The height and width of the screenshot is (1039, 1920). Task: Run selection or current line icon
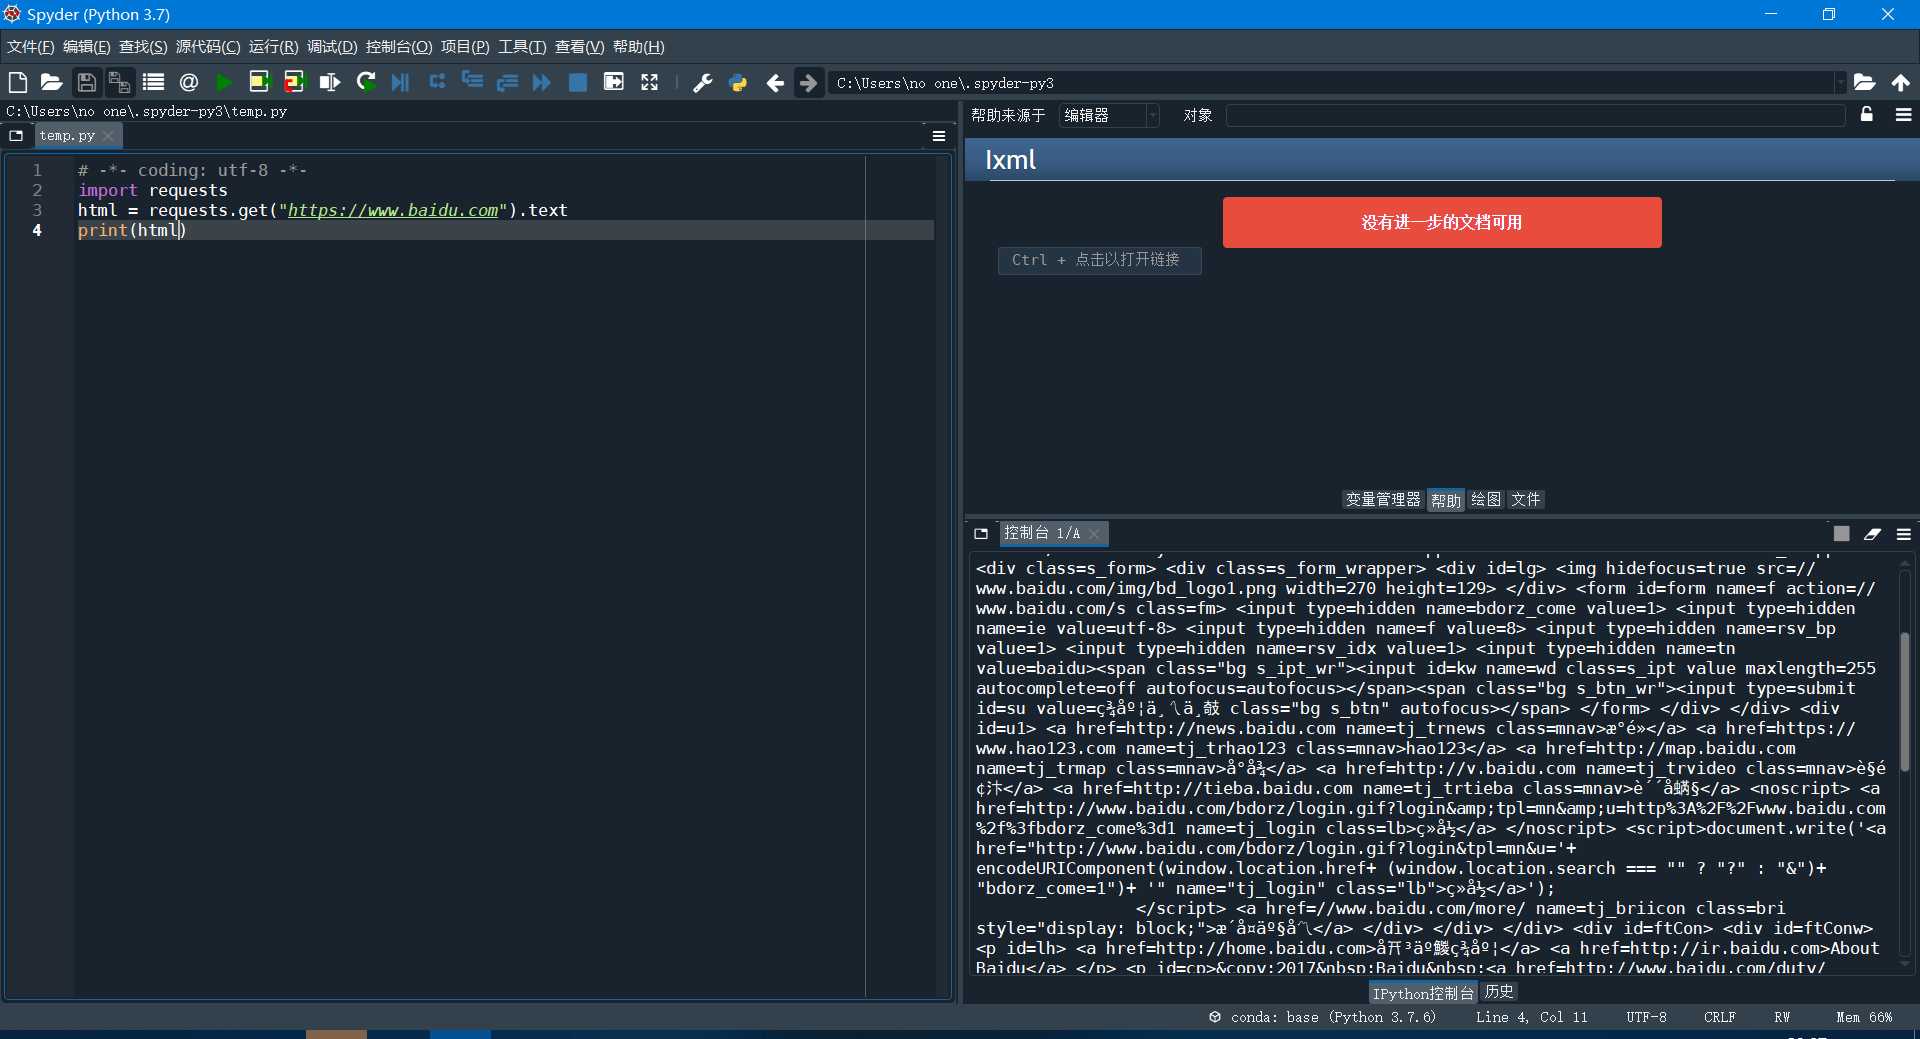pyautogui.click(x=329, y=82)
